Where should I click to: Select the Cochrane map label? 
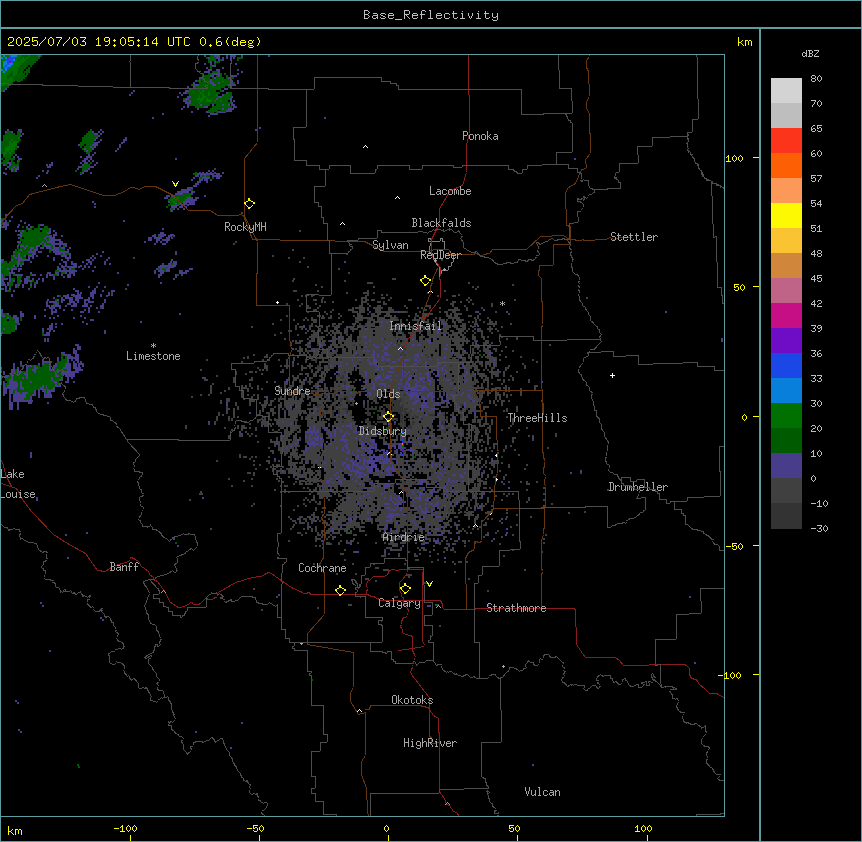[x=322, y=568]
